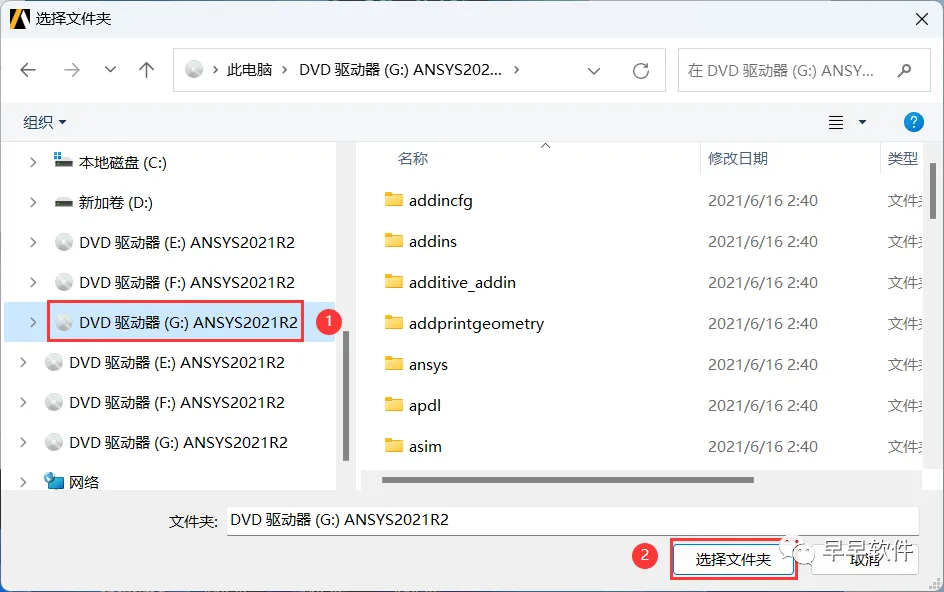Select highlighted DVD 驱动器 (G:) ANSYS2021R2
The width and height of the screenshot is (944, 592).
point(188,322)
